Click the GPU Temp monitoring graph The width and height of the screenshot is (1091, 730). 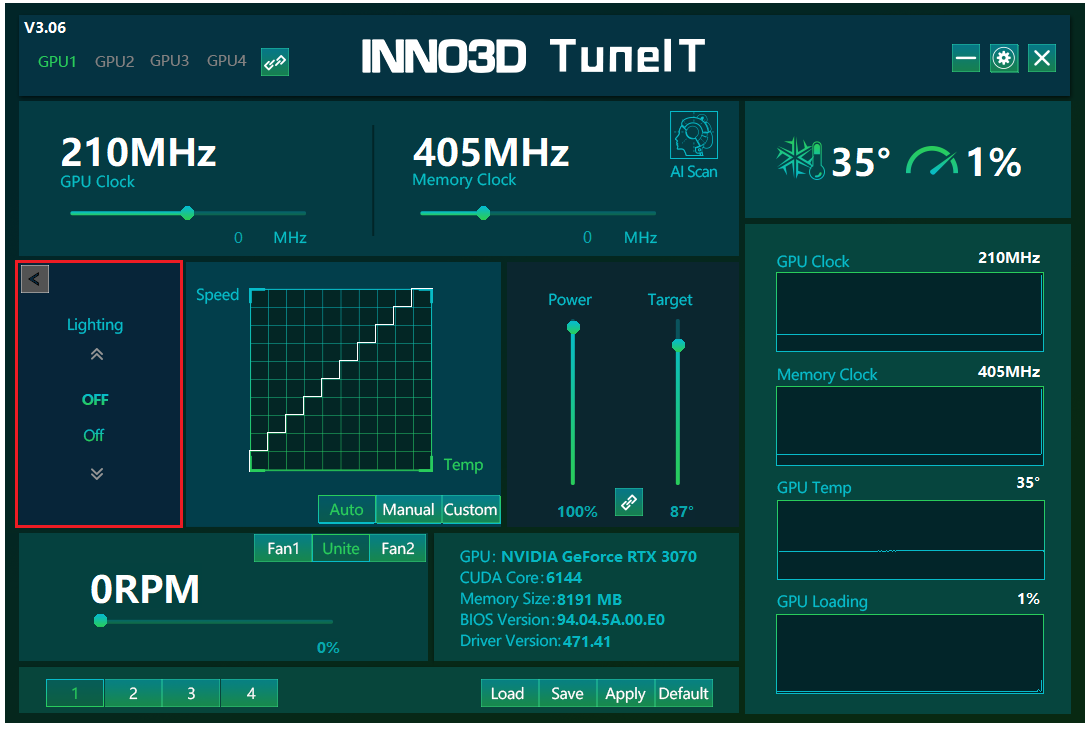pos(910,540)
